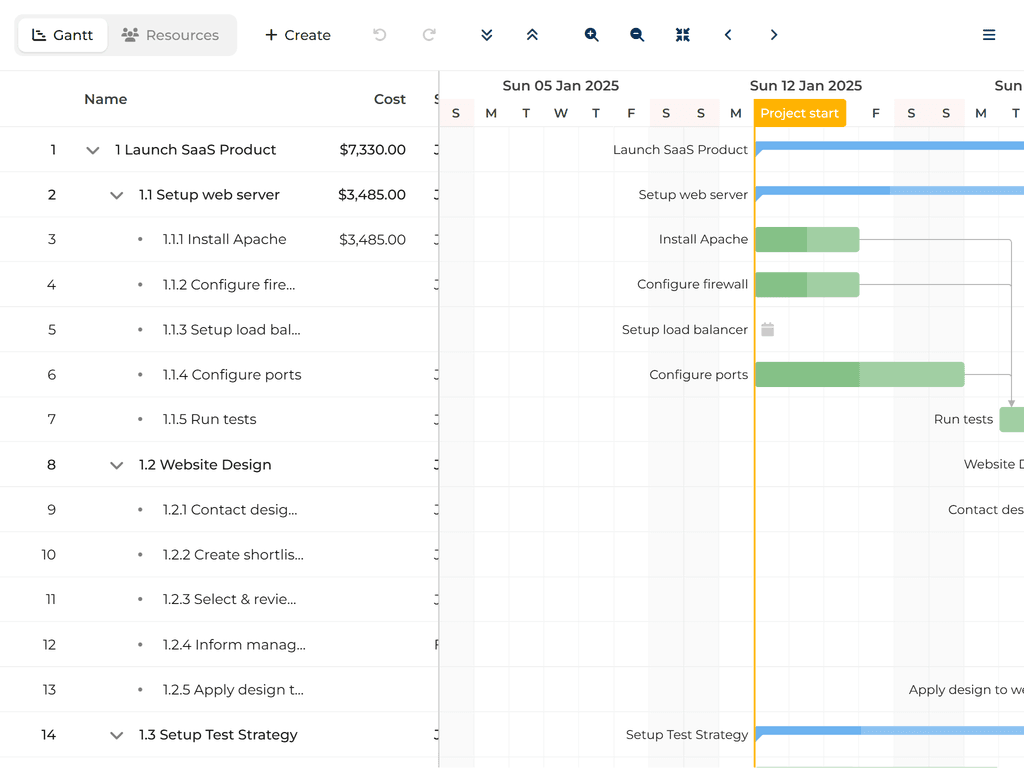
Task: Expand all tasks with double-down chevron
Action: (487, 35)
